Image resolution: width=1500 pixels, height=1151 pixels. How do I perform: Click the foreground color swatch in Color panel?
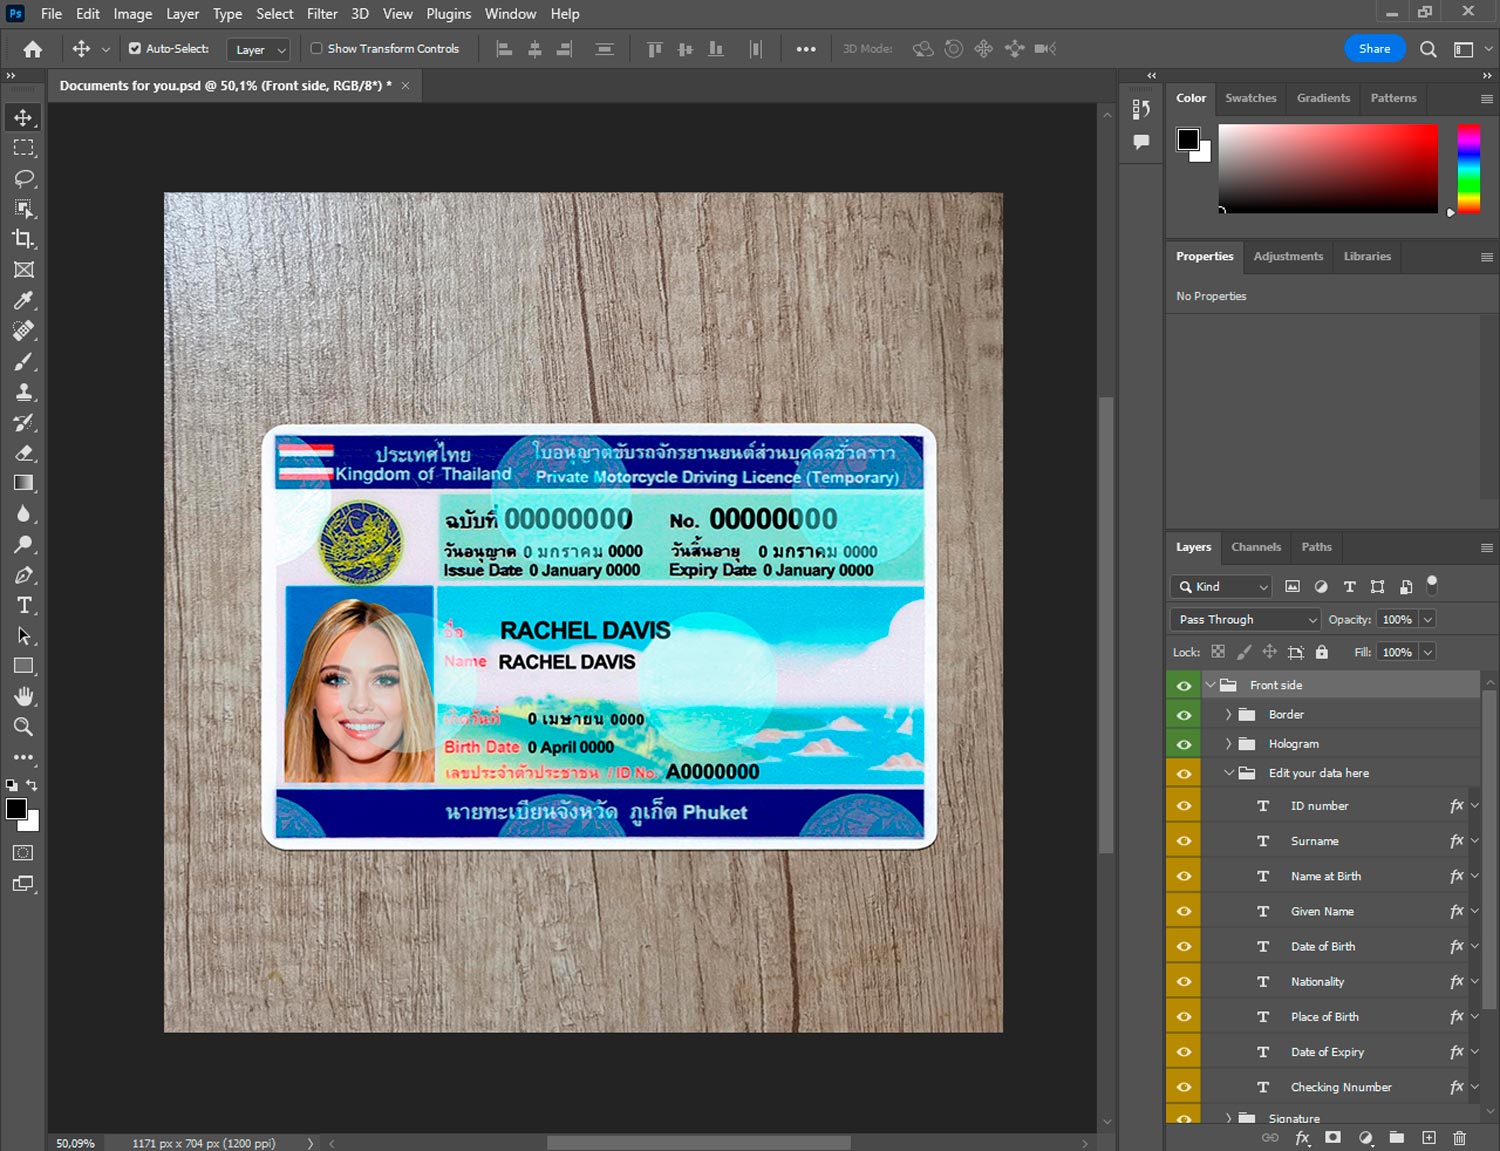(x=1188, y=139)
